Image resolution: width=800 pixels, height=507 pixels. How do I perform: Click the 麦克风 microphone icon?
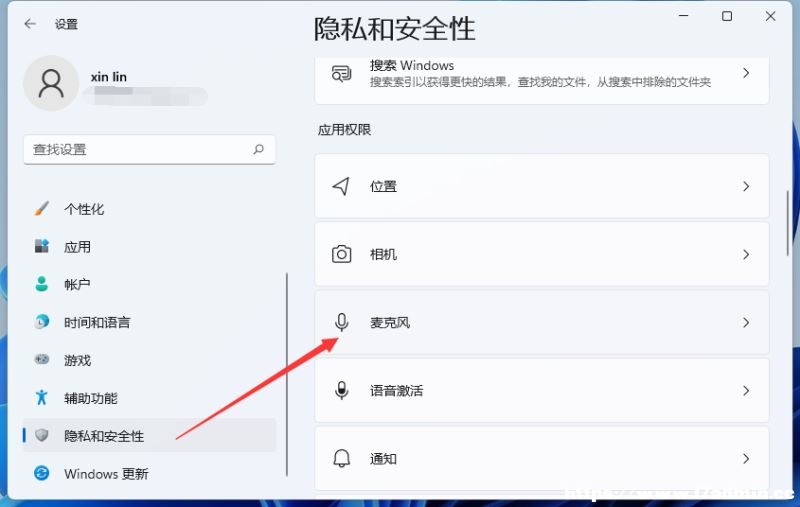[341, 322]
